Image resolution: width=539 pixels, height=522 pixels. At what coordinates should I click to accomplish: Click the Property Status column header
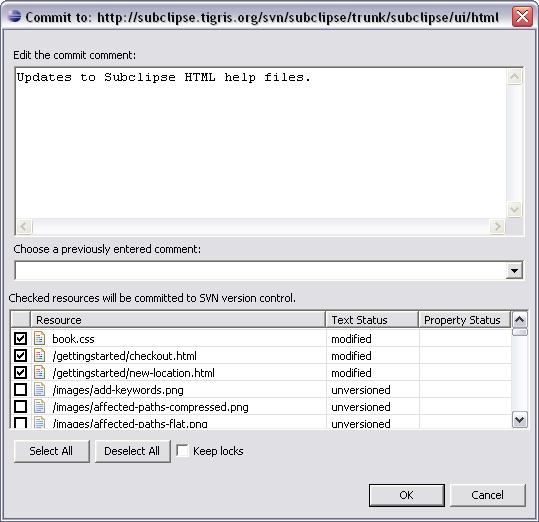(x=465, y=320)
